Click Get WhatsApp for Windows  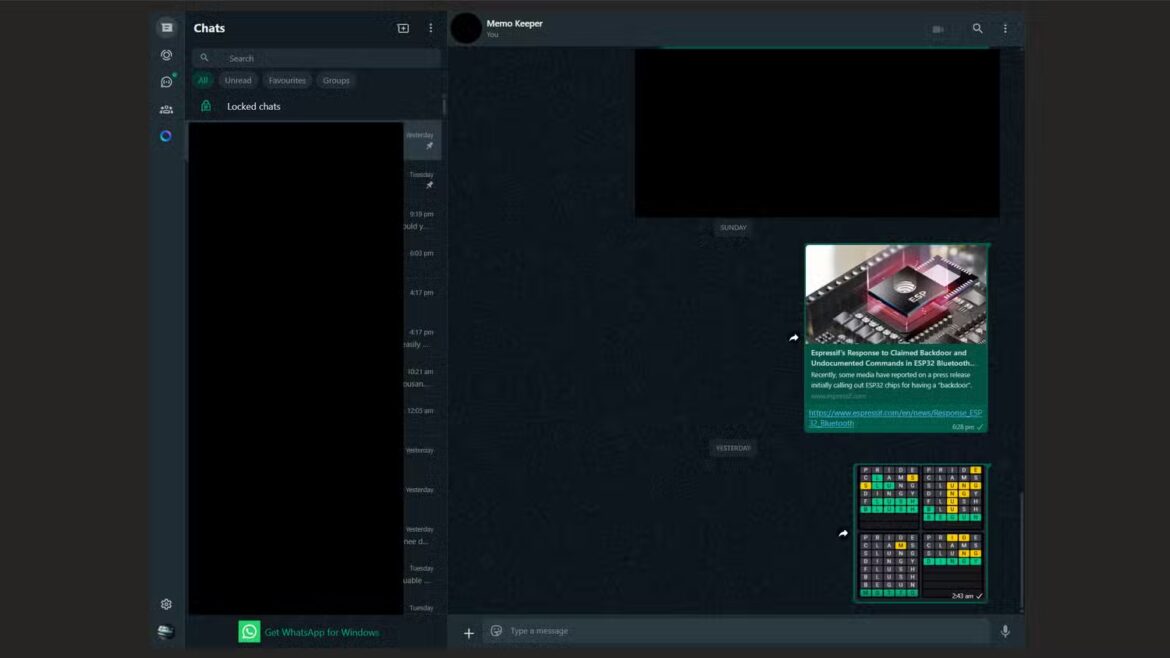pos(321,632)
